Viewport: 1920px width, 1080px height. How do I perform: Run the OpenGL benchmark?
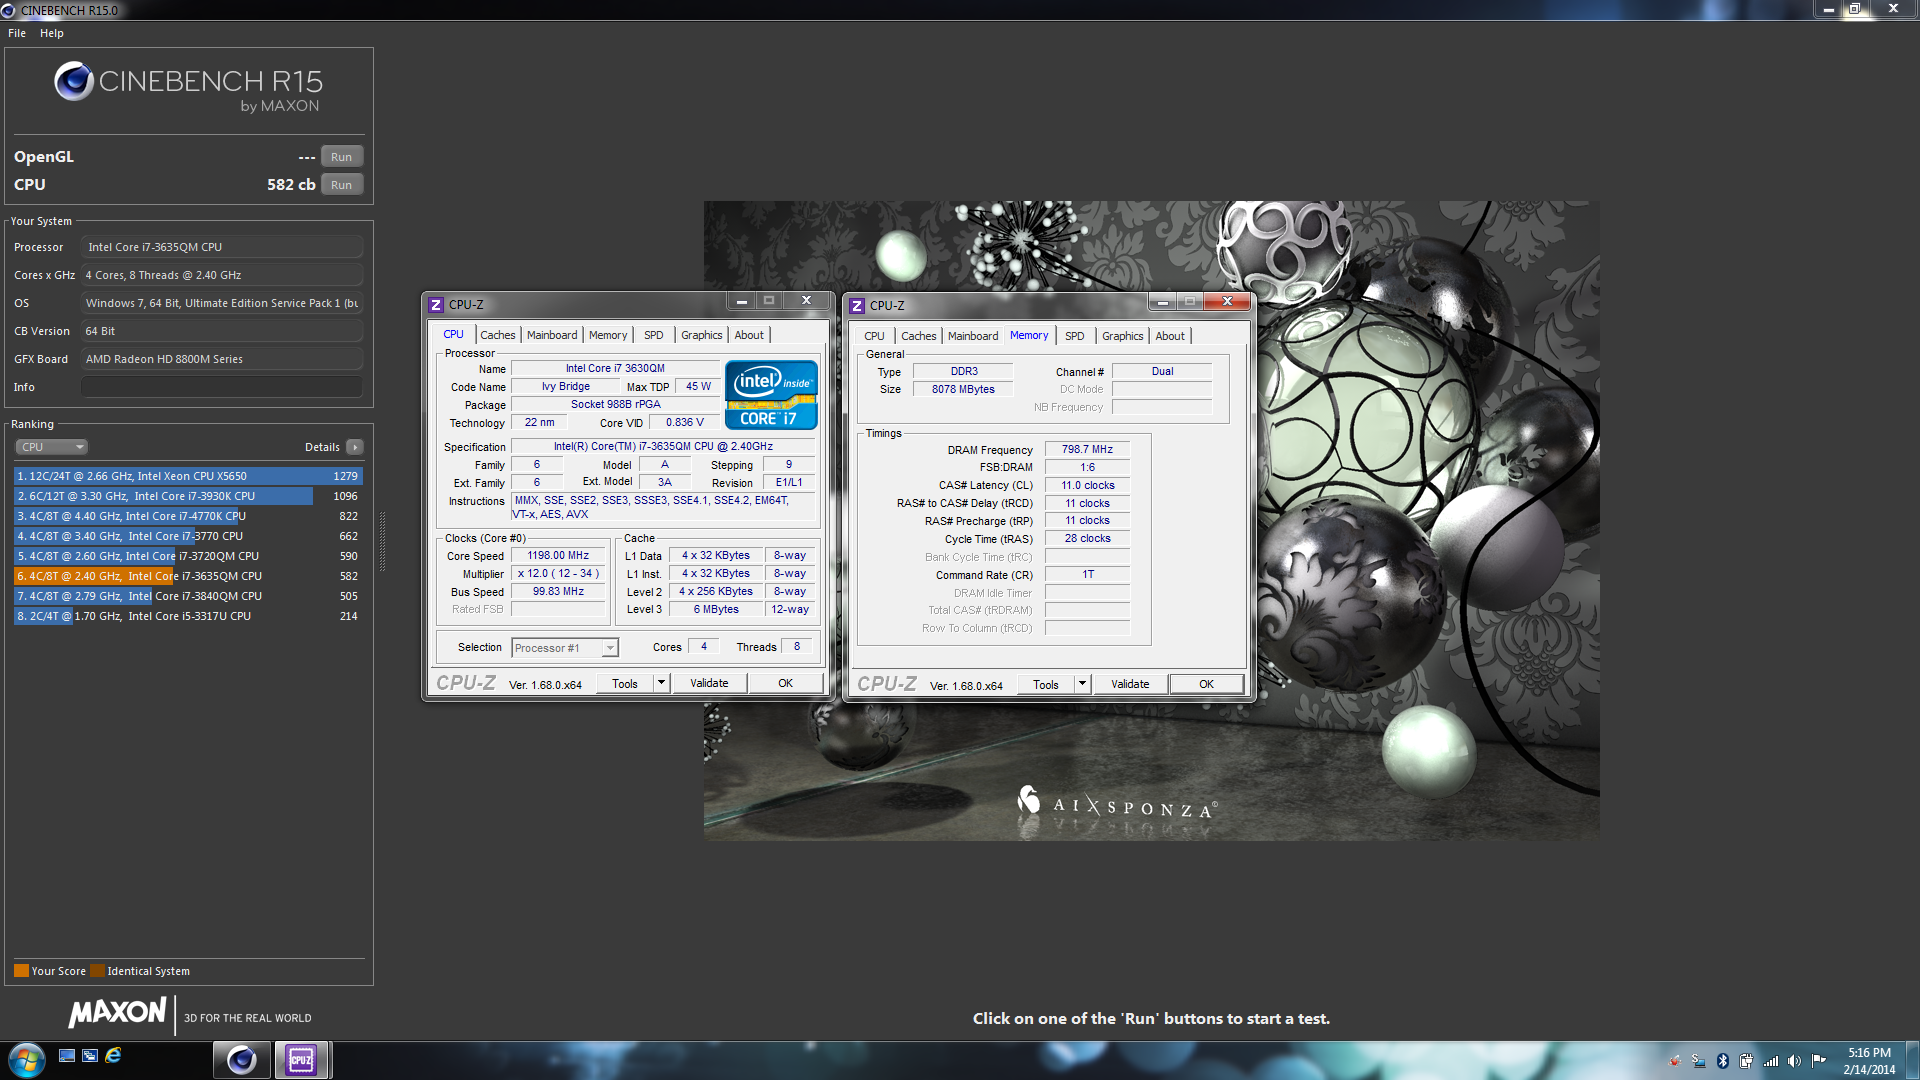pos(341,157)
